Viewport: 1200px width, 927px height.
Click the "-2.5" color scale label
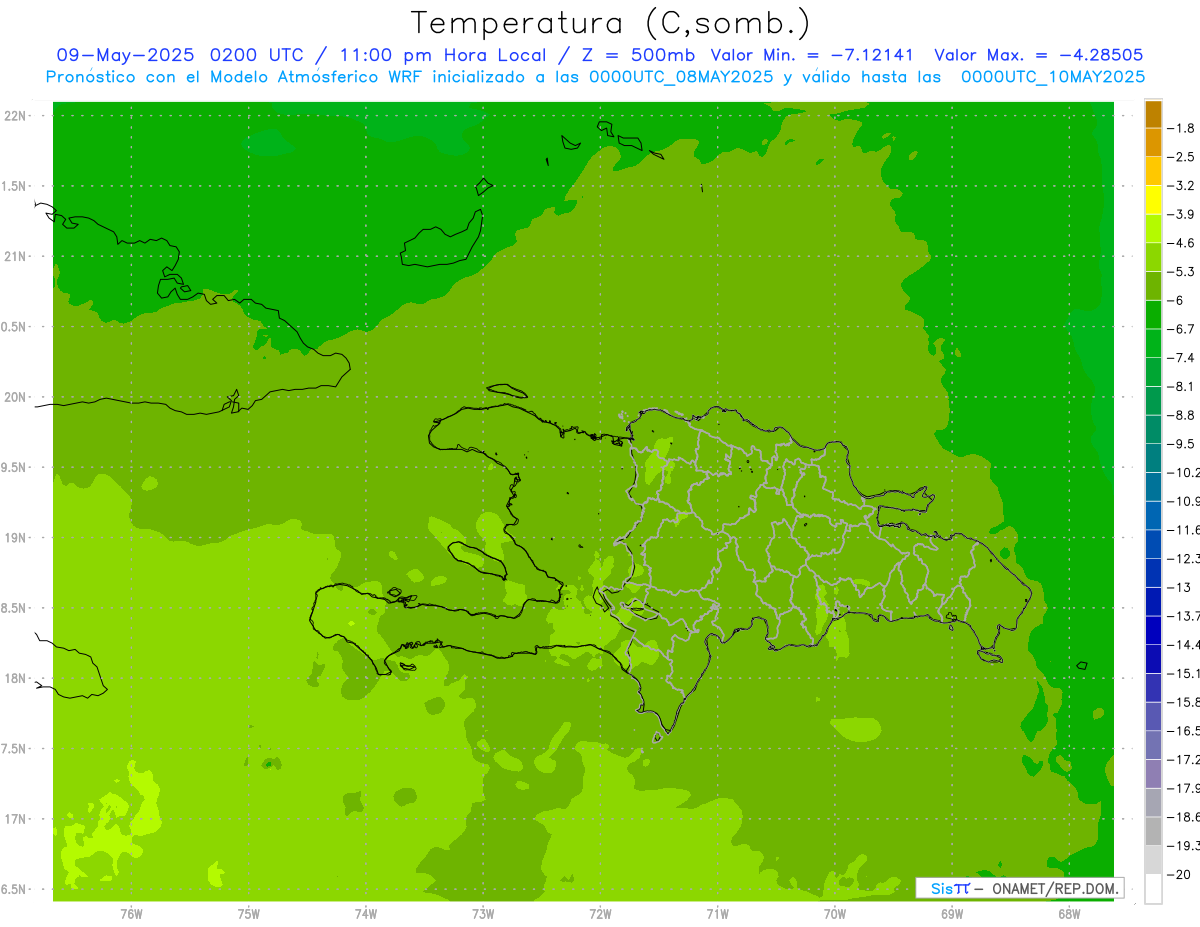pyautogui.click(x=1181, y=157)
